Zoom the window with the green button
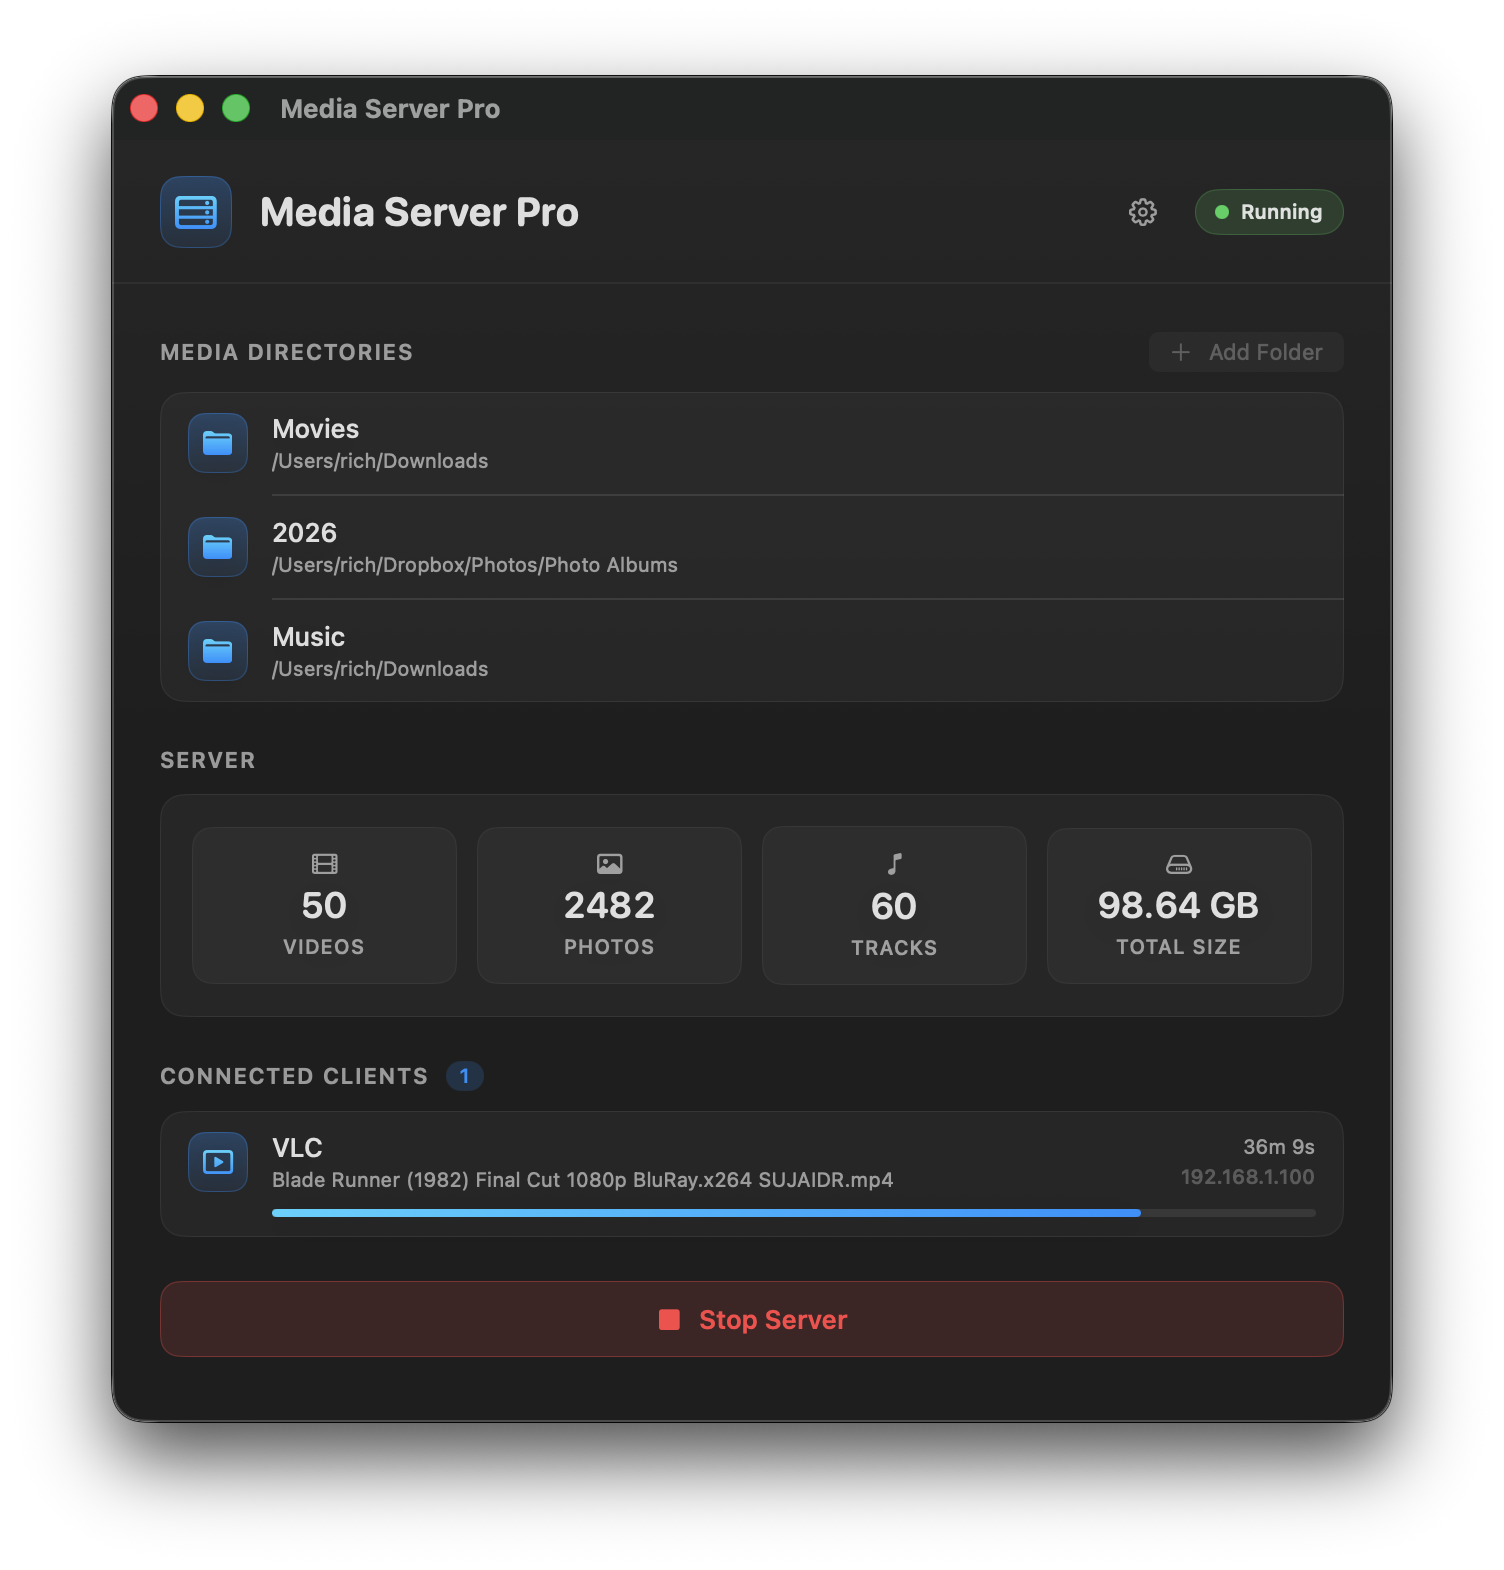Viewport: 1504px width, 1570px height. 236,108
